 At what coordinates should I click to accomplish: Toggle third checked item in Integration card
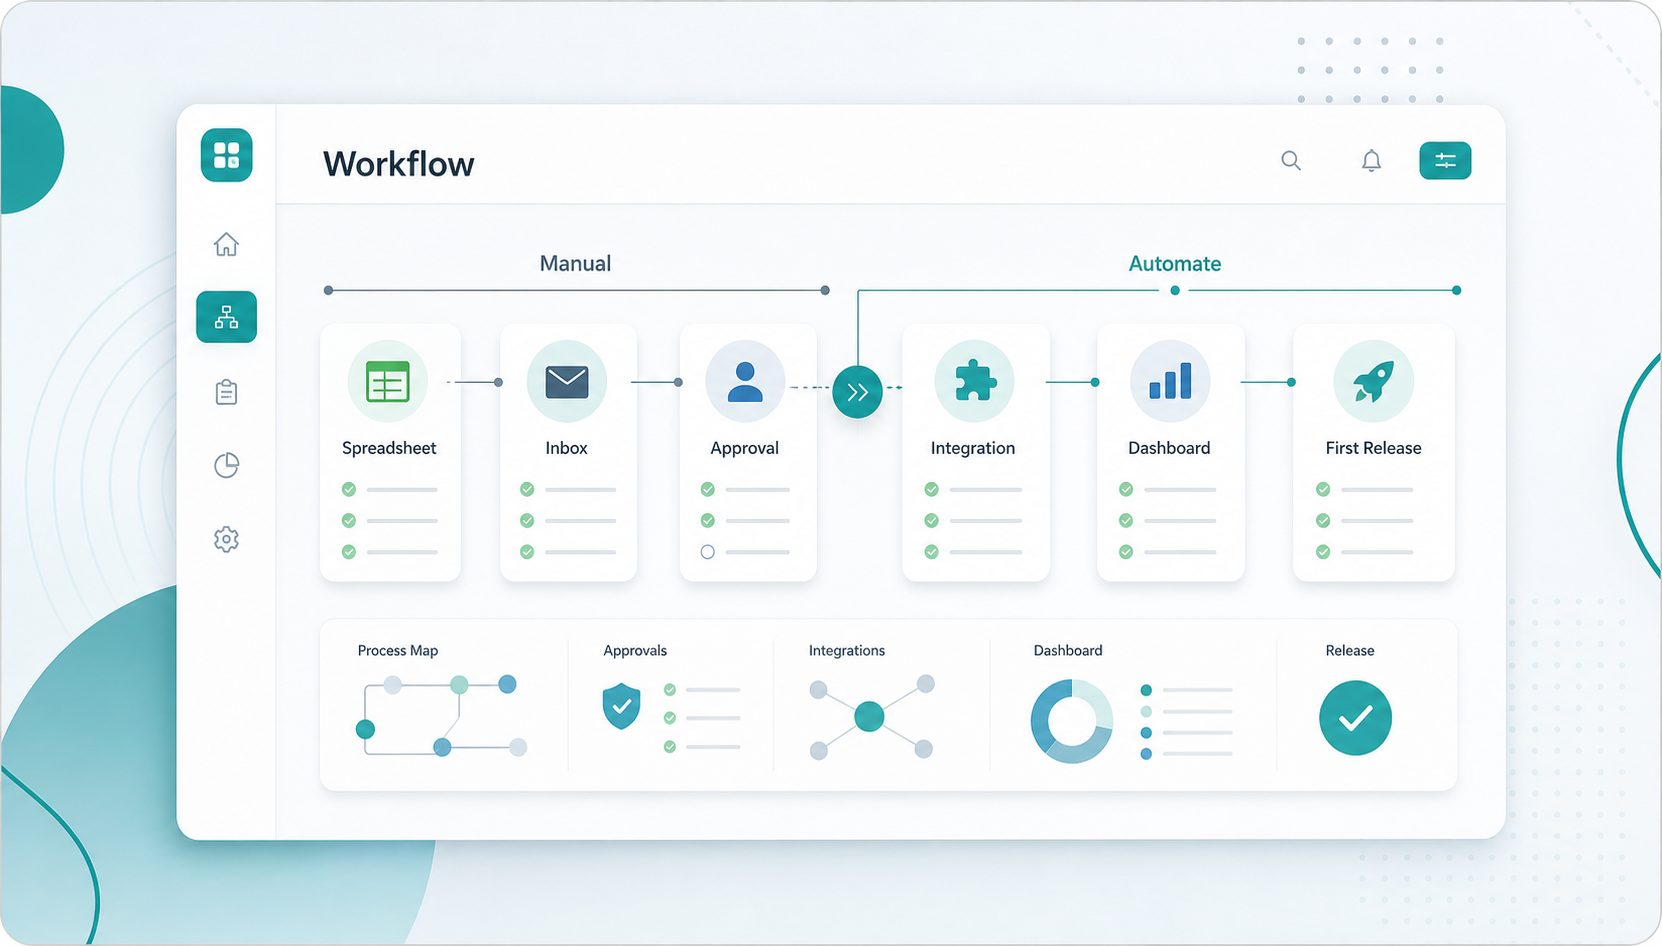[x=932, y=552]
